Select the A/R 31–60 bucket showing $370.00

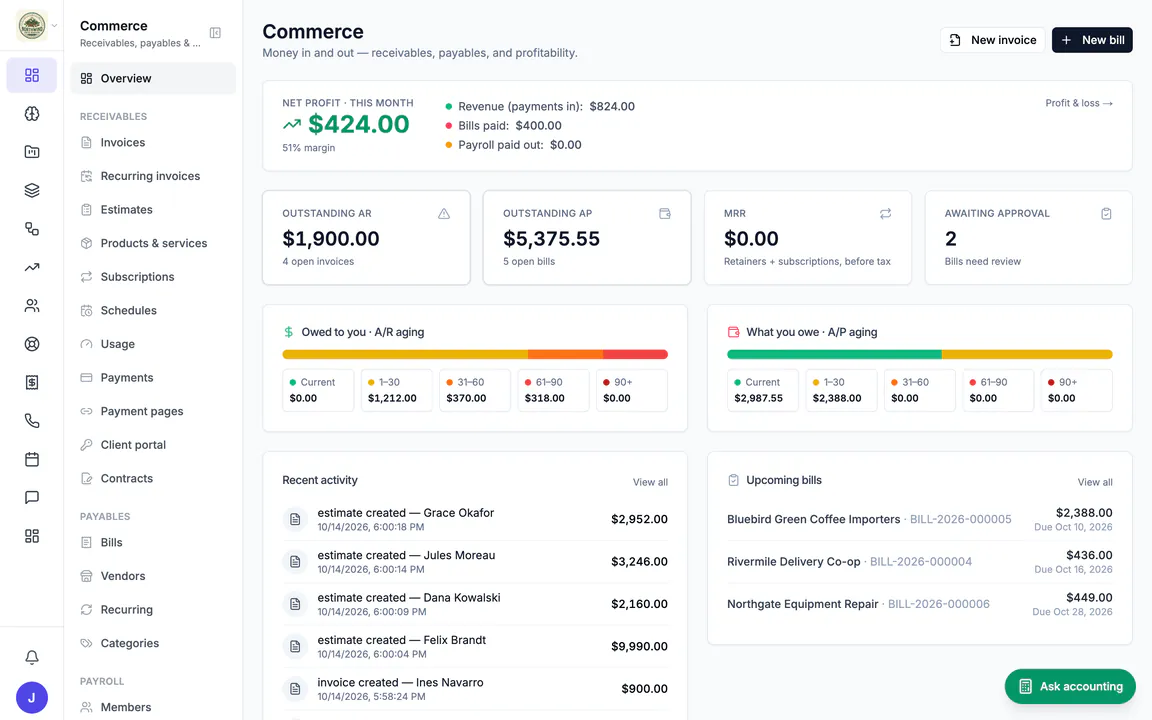(475, 390)
